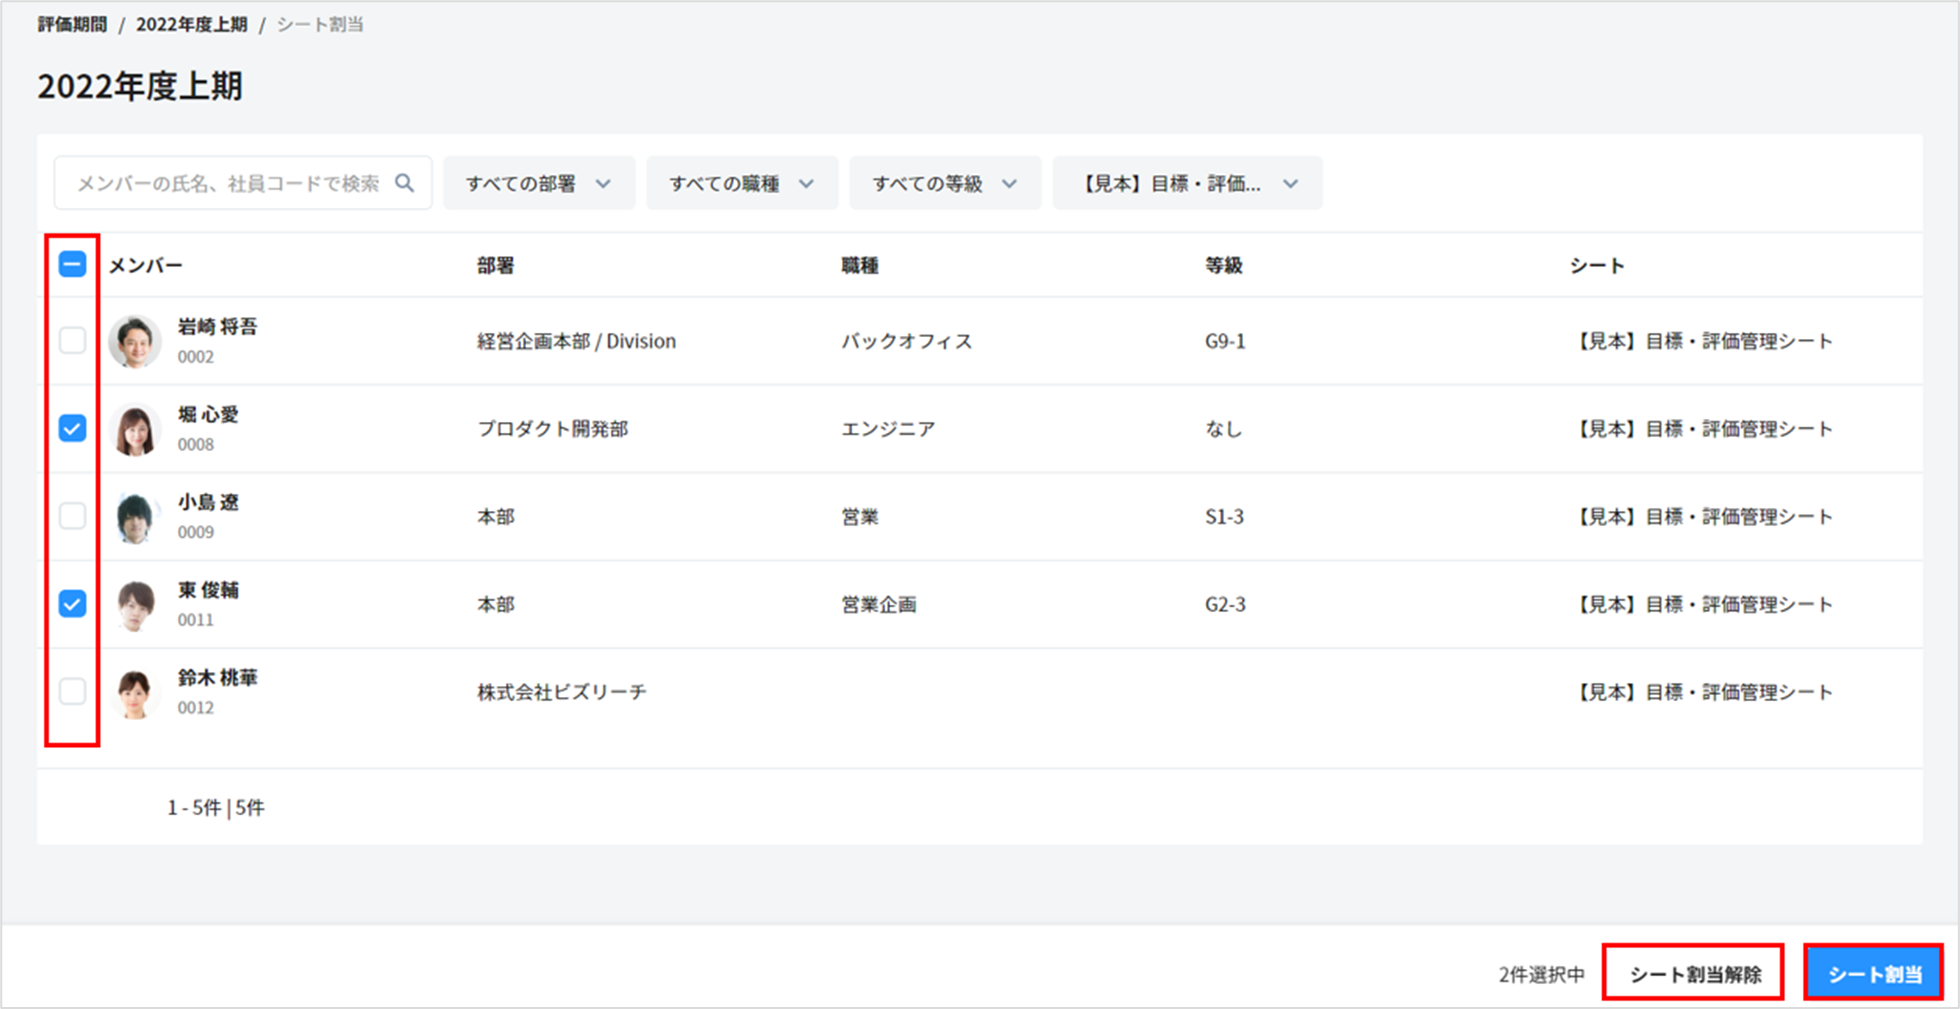Expand the すべての職種 filter
The image size is (1960, 1009).
(x=742, y=184)
